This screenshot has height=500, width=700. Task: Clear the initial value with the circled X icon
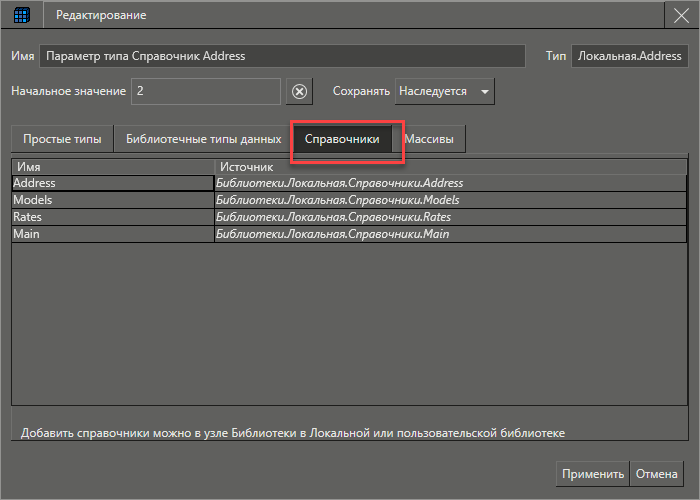pyautogui.click(x=299, y=91)
